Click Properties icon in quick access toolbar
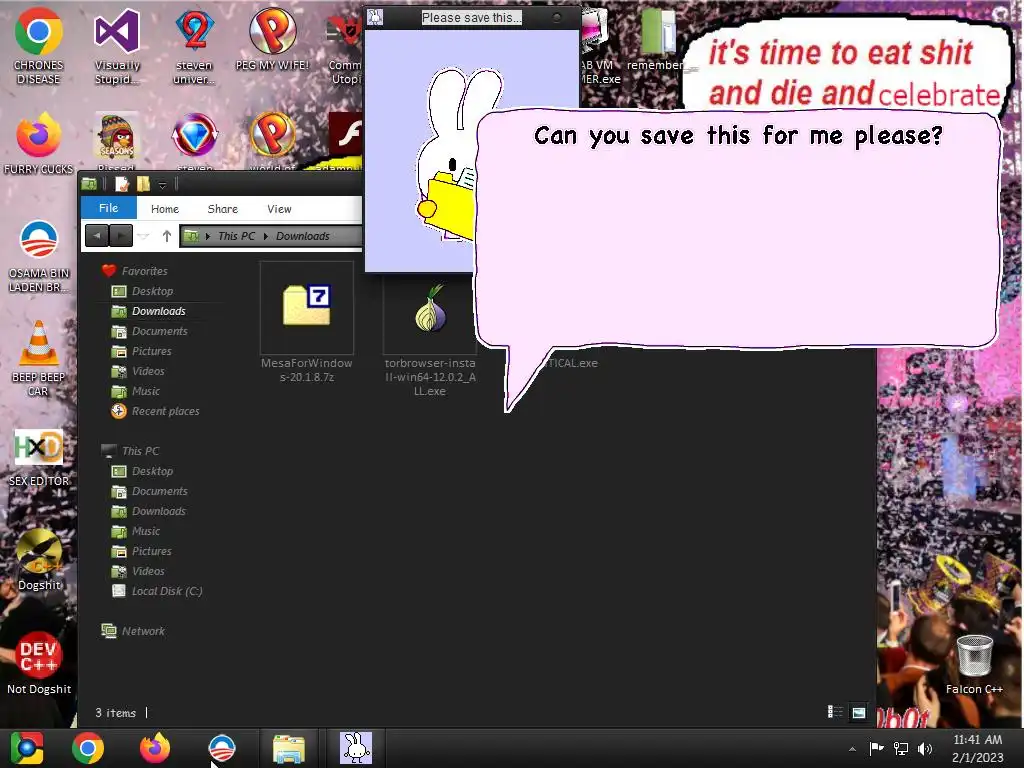The width and height of the screenshot is (1024, 768). tap(122, 184)
